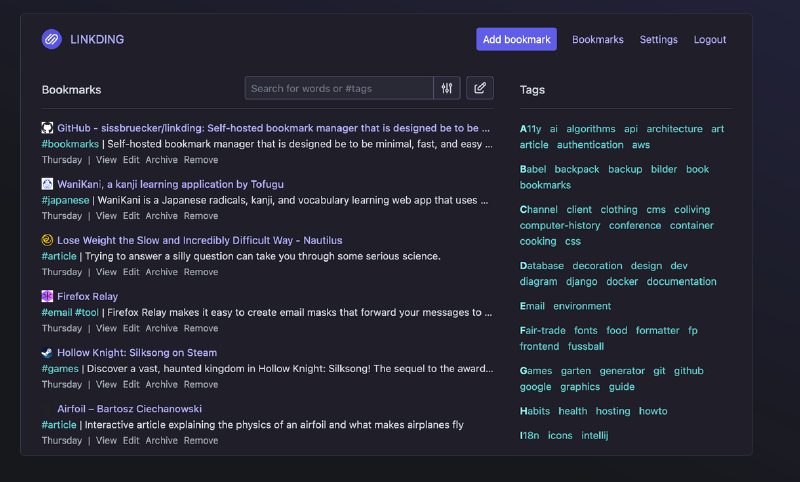Select the #japanese tag on WaniKani
The image size is (800, 482).
coord(65,200)
